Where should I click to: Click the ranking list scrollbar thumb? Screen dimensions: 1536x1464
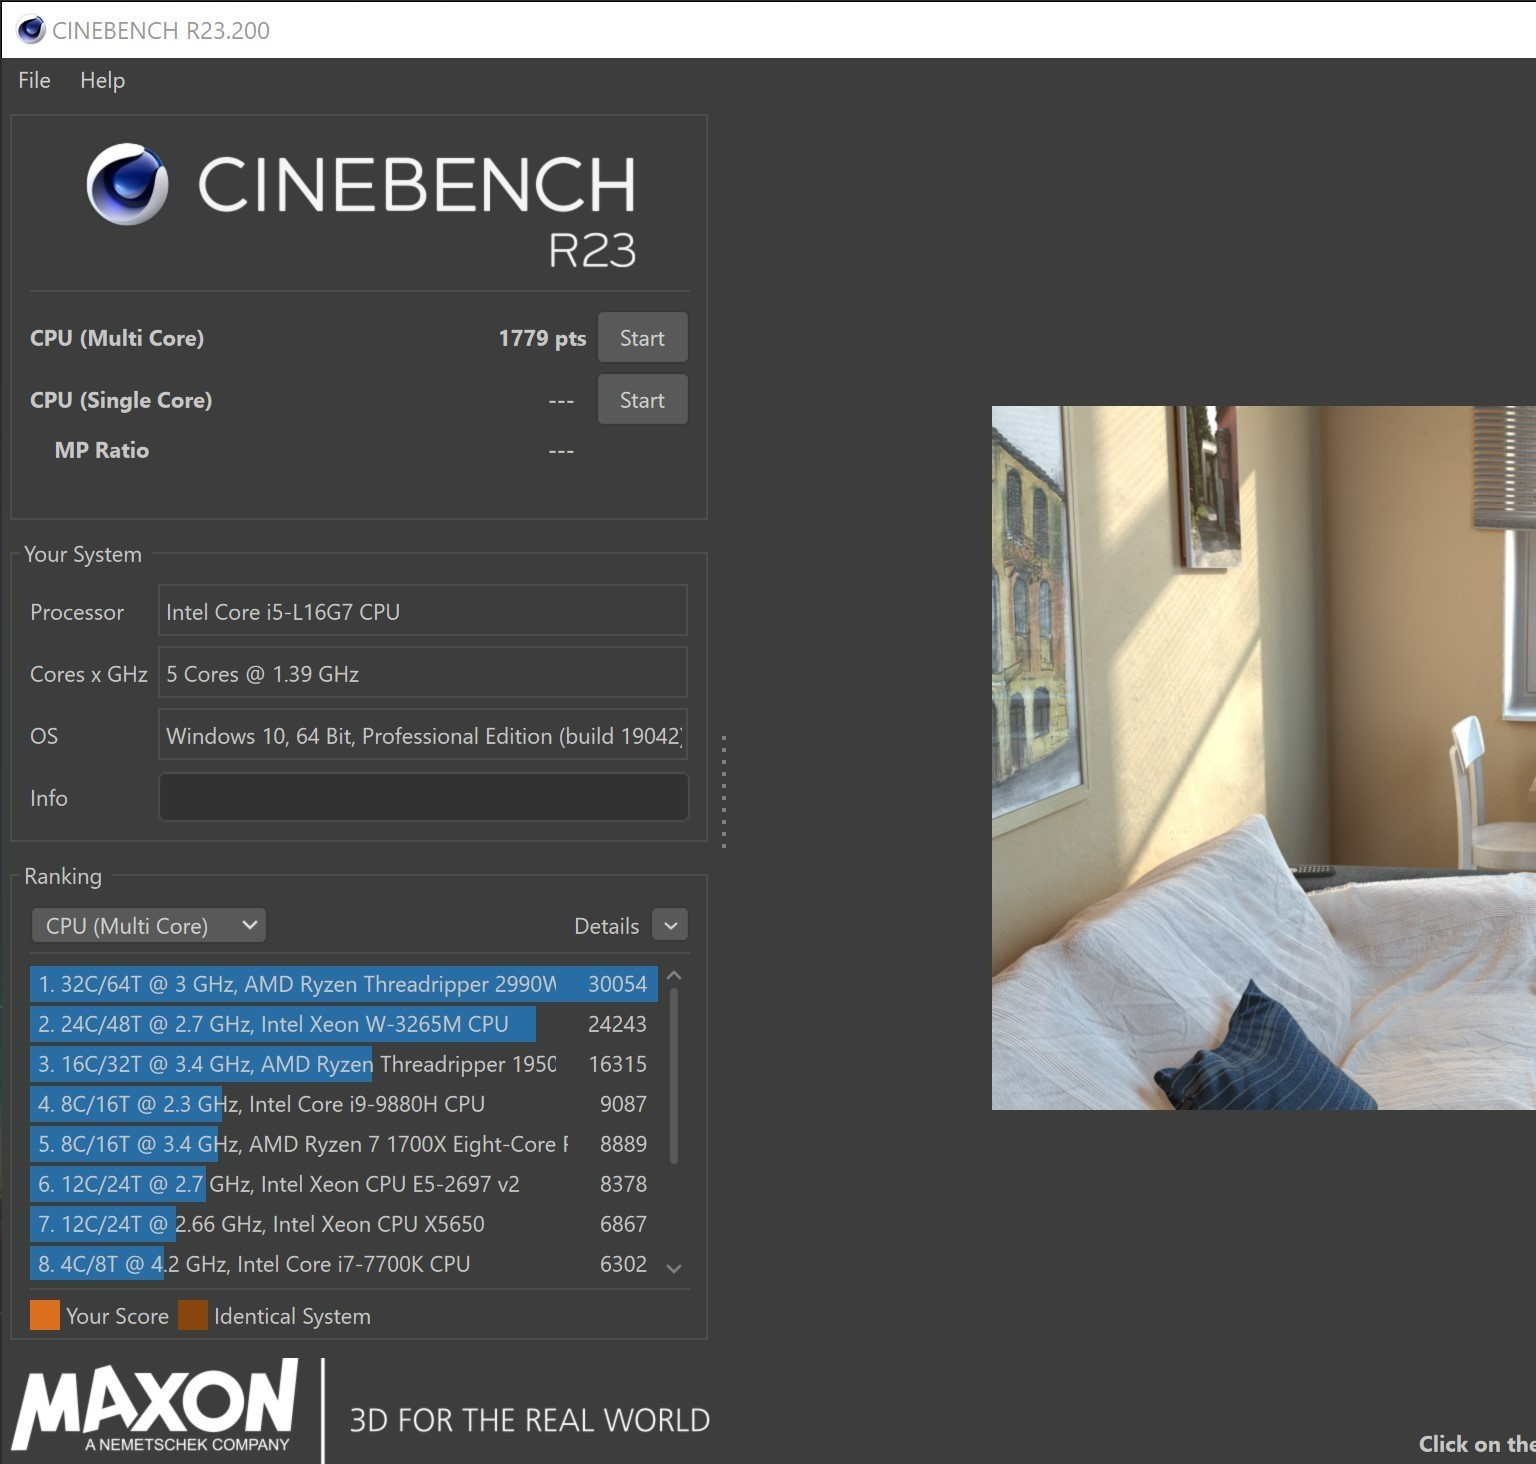point(674,1076)
